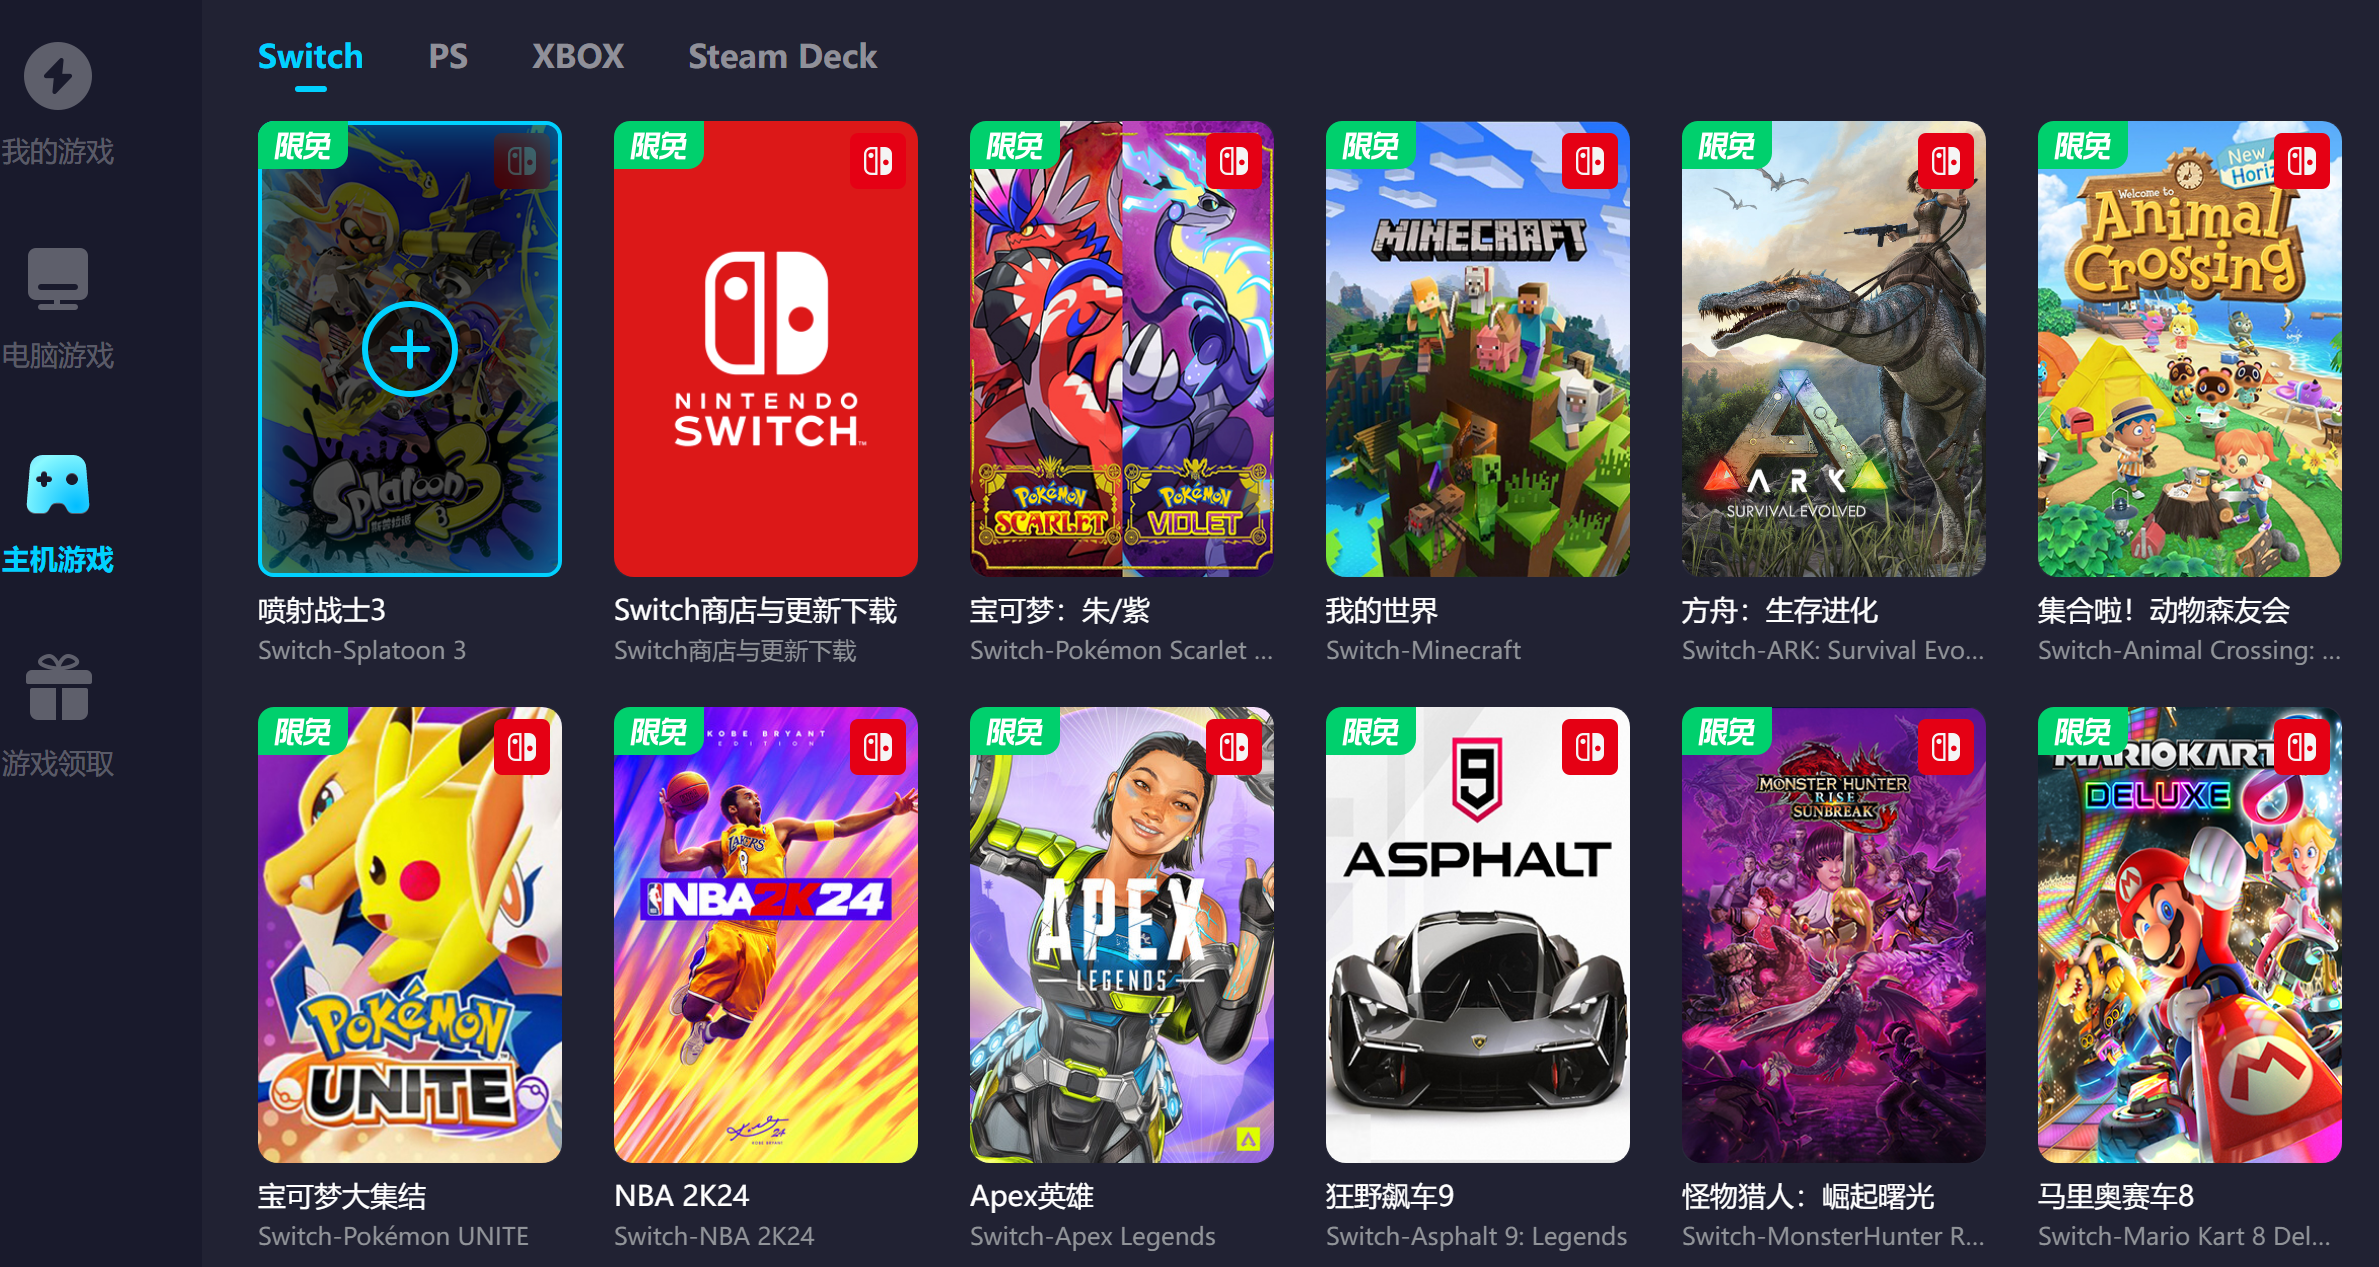Click Switch badge on Mario Kart 8 cover
The width and height of the screenshot is (2379, 1267).
tap(2302, 747)
